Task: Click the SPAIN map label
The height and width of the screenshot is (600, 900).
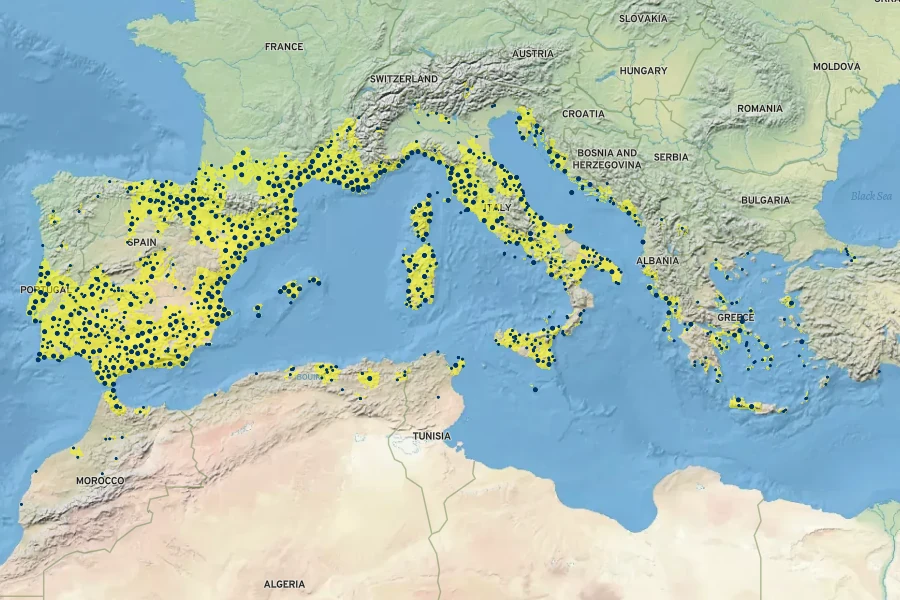Action: [x=141, y=243]
